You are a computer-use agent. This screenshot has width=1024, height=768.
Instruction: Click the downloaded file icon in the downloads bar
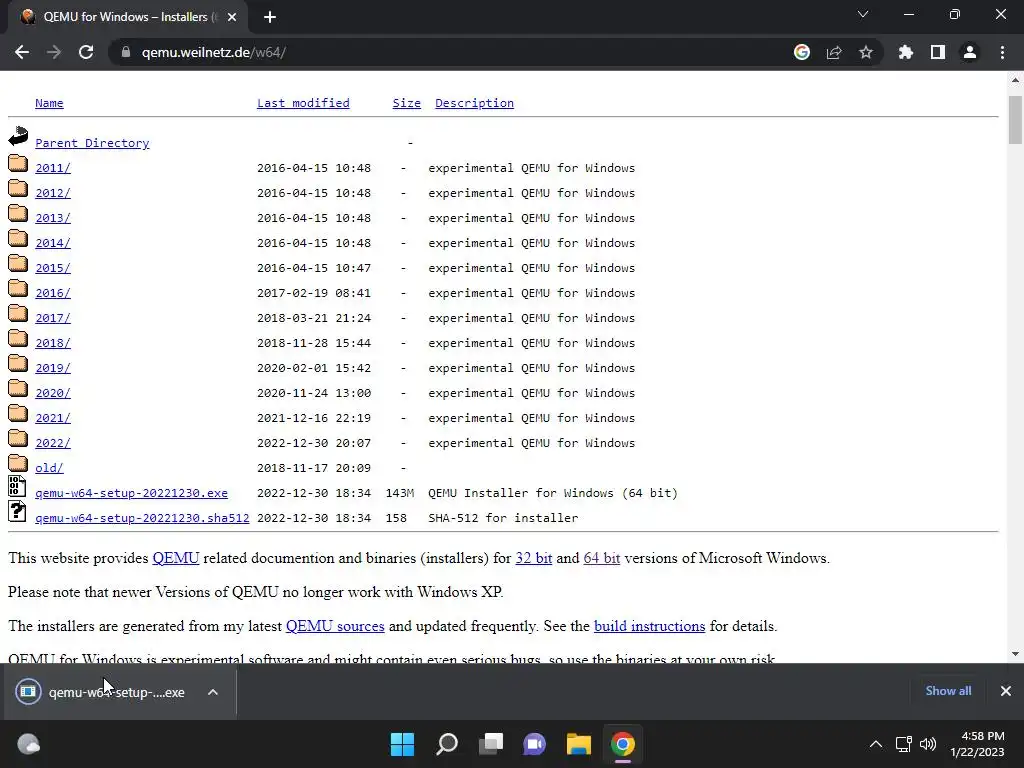click(x=28, y=692)
